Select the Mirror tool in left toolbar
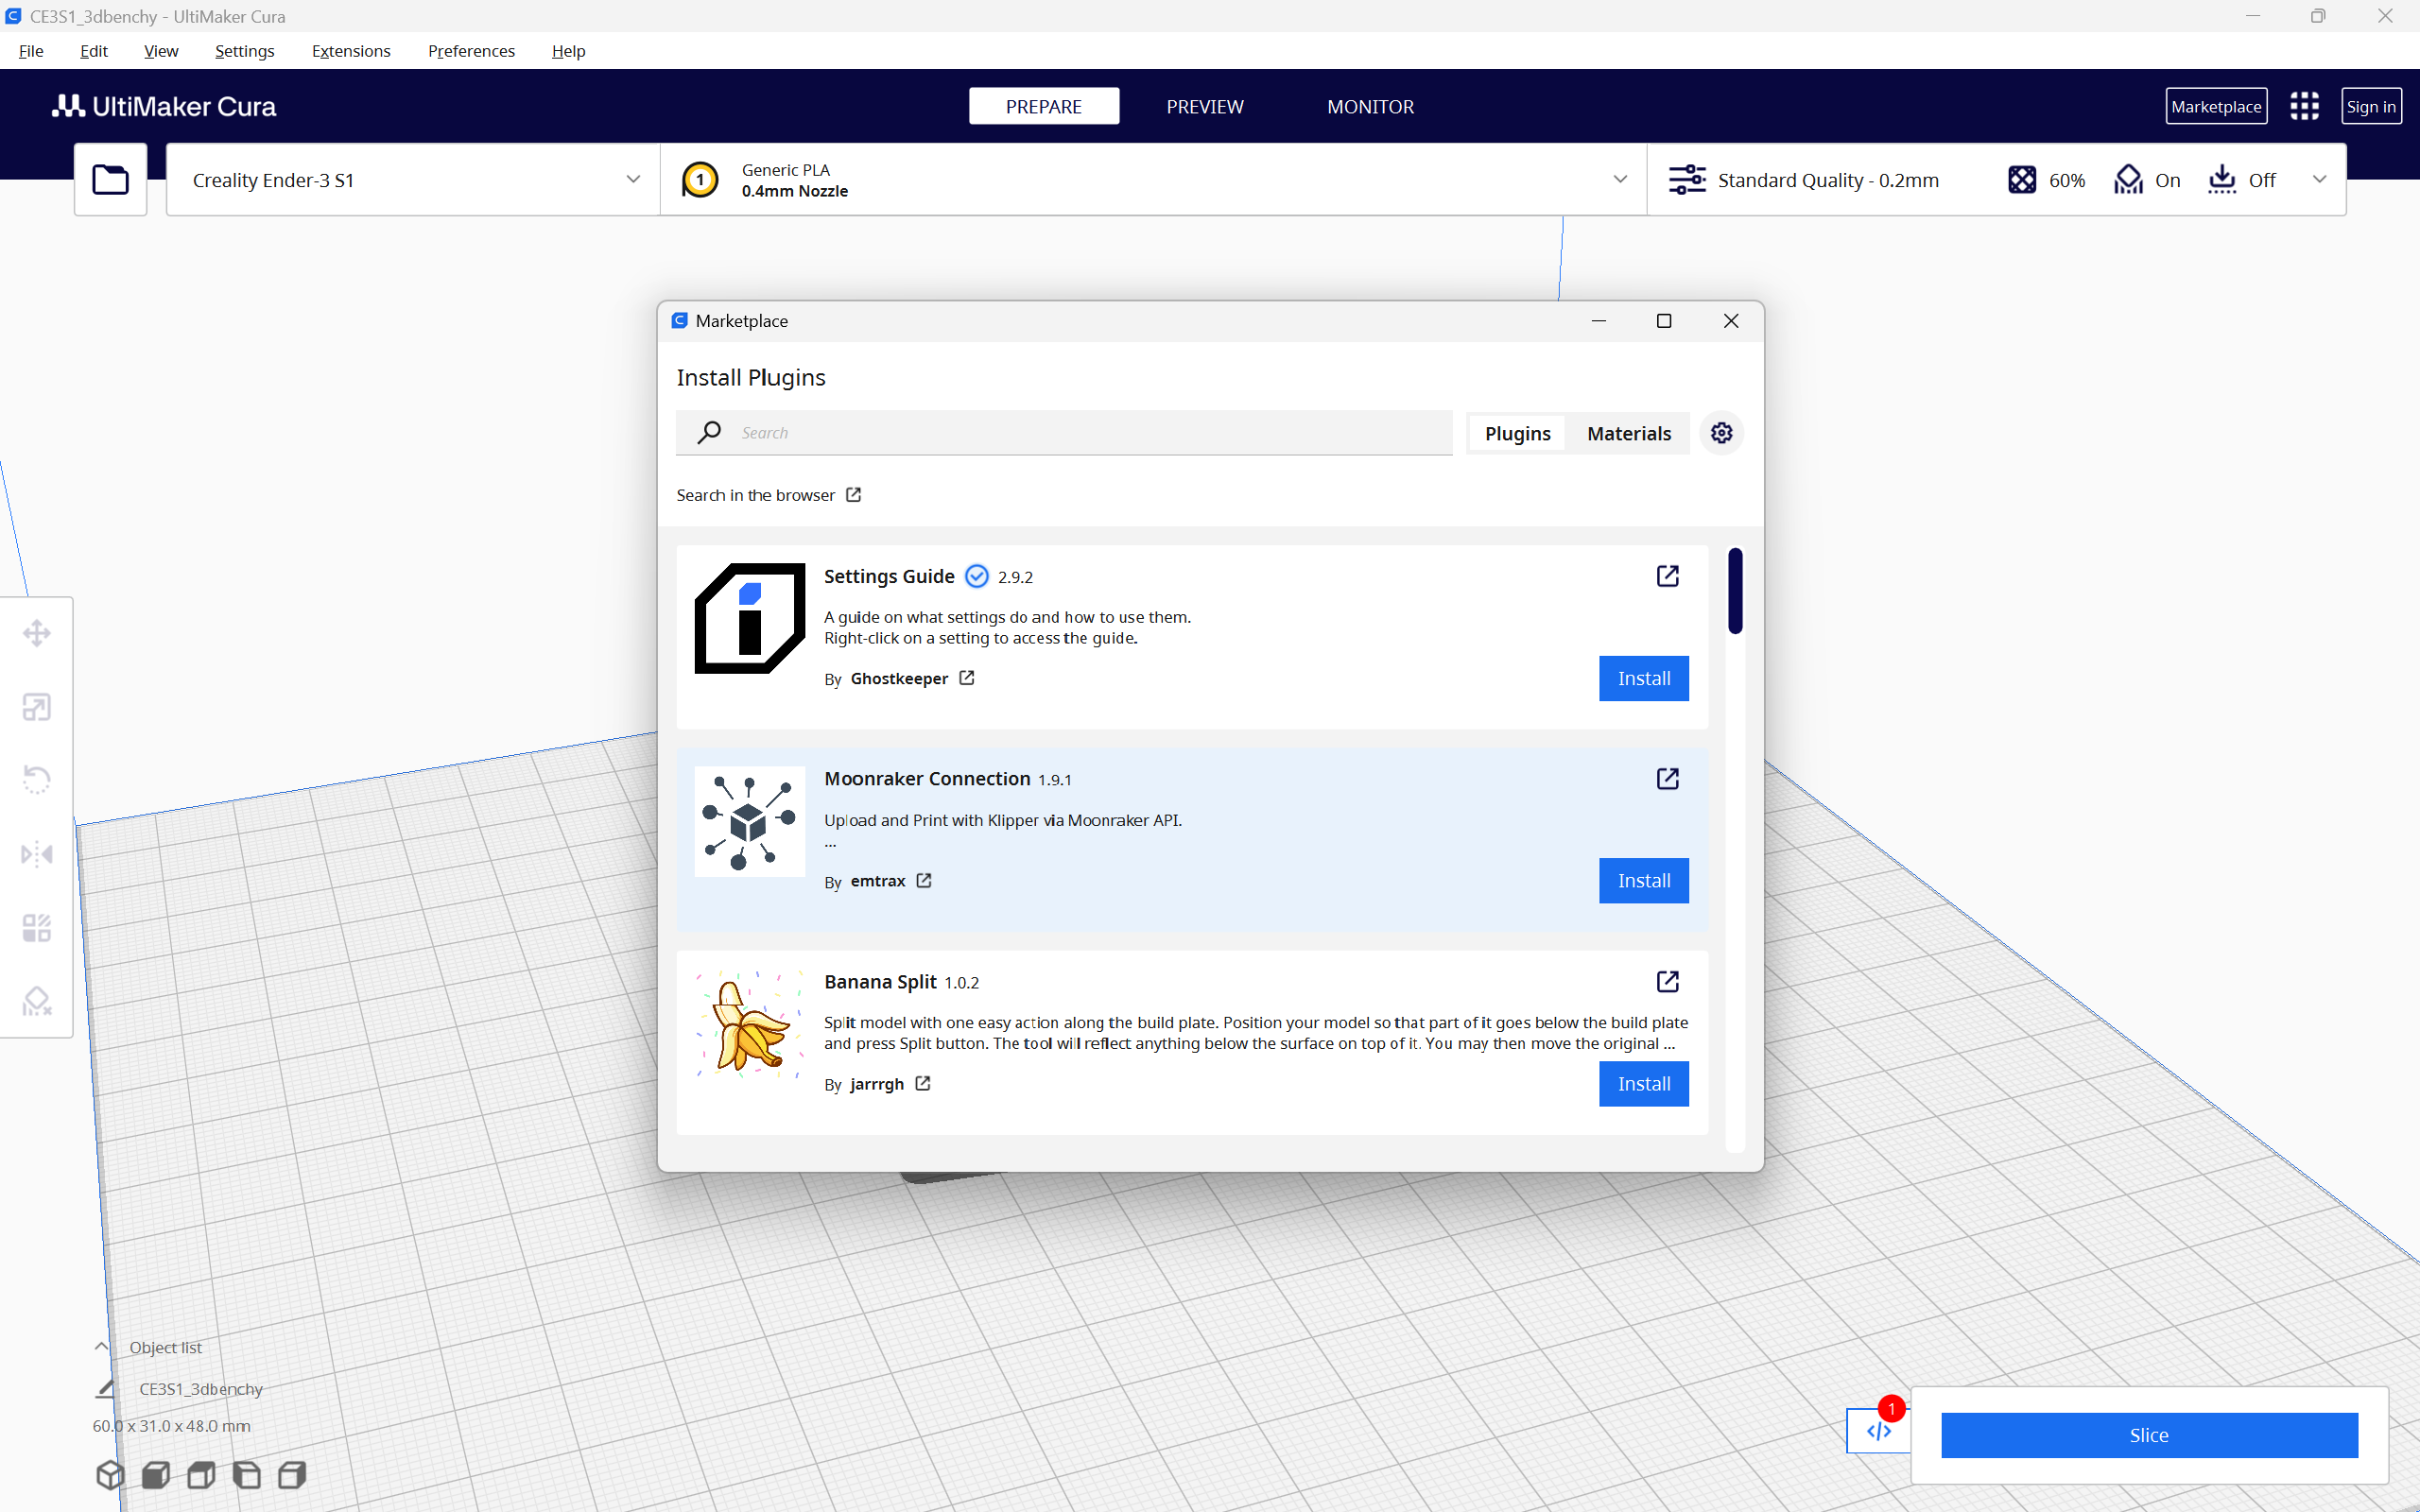The height and width of the screenshot is (1512, 2420). point(37,854)
